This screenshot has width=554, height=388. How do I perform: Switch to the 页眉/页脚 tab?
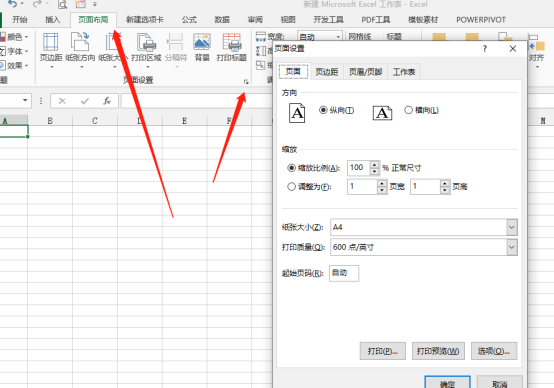[x=365, y=72]
